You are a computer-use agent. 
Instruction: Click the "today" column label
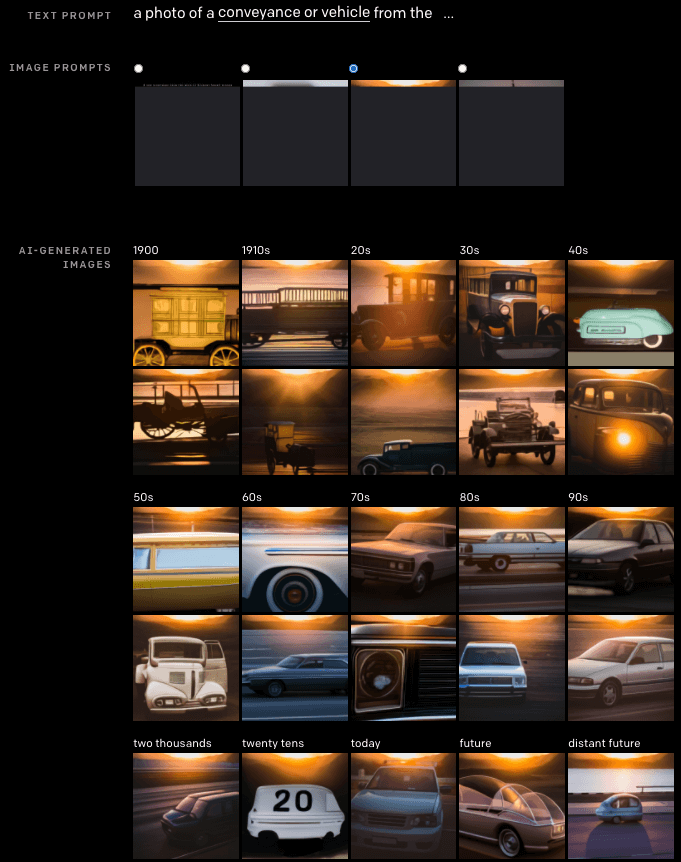pyautogui.click(x=366, y=743)
